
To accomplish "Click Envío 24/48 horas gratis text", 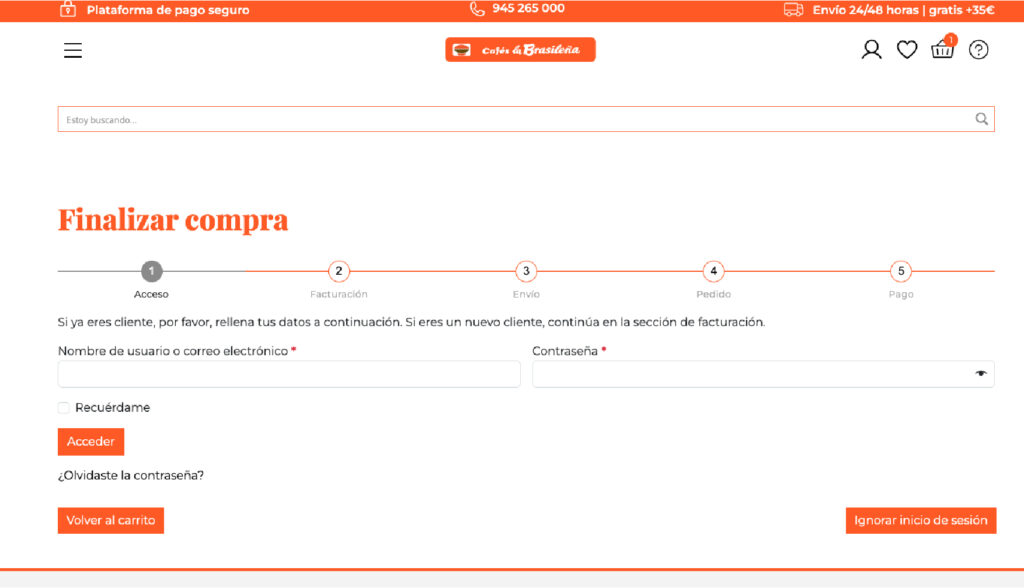I will [904, 10].
